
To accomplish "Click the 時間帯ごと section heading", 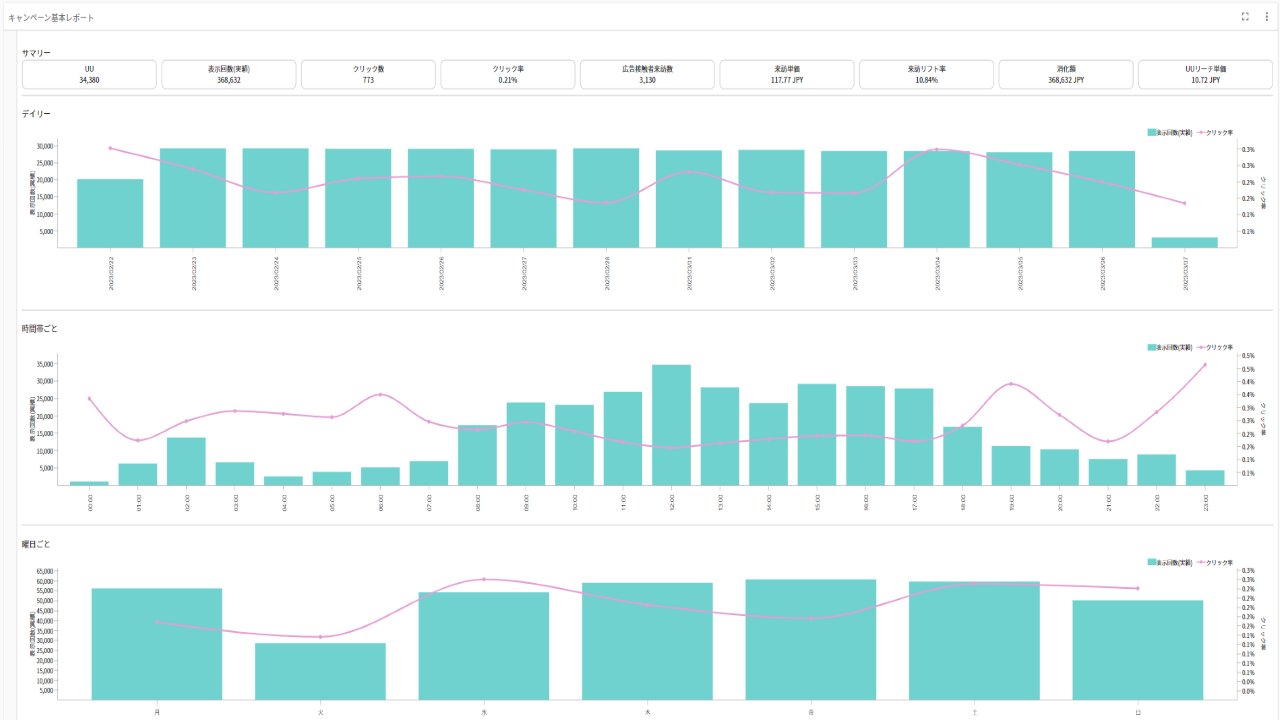I will (x=41, y=329).
